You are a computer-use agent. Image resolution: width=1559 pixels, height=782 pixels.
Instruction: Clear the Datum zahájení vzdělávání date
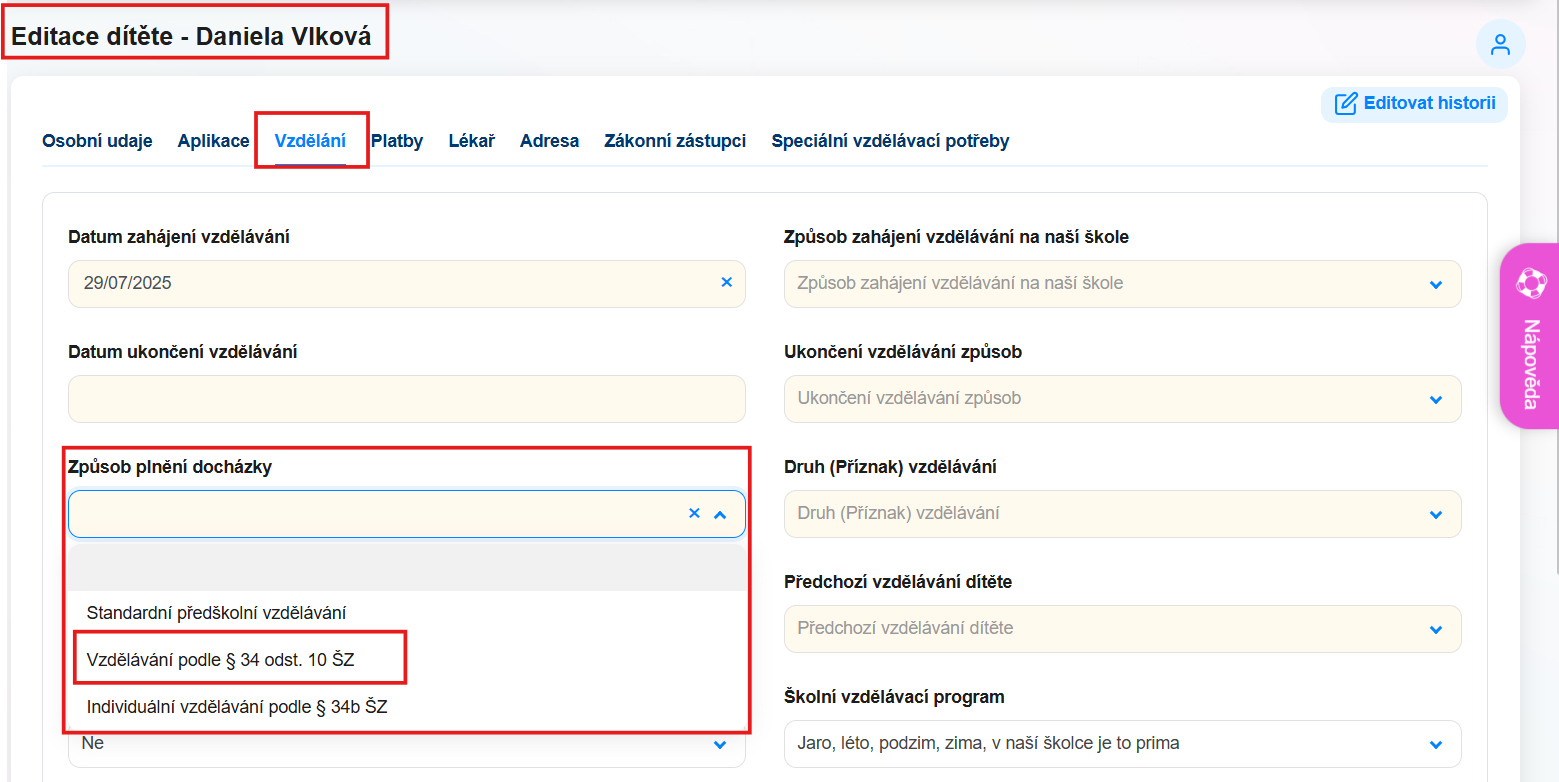727,283
